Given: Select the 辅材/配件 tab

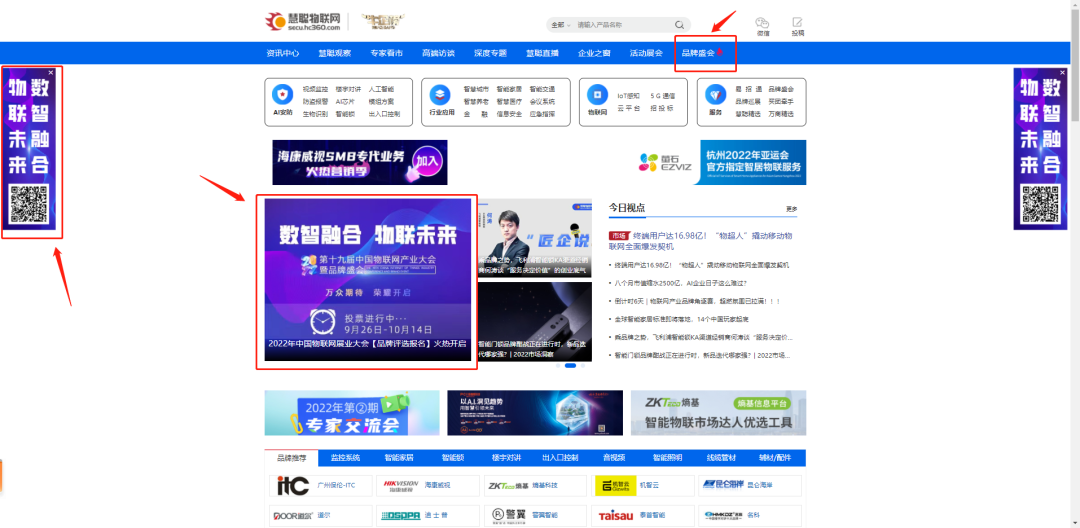Looking at the screenshot, I should click(x=775, y=458).
